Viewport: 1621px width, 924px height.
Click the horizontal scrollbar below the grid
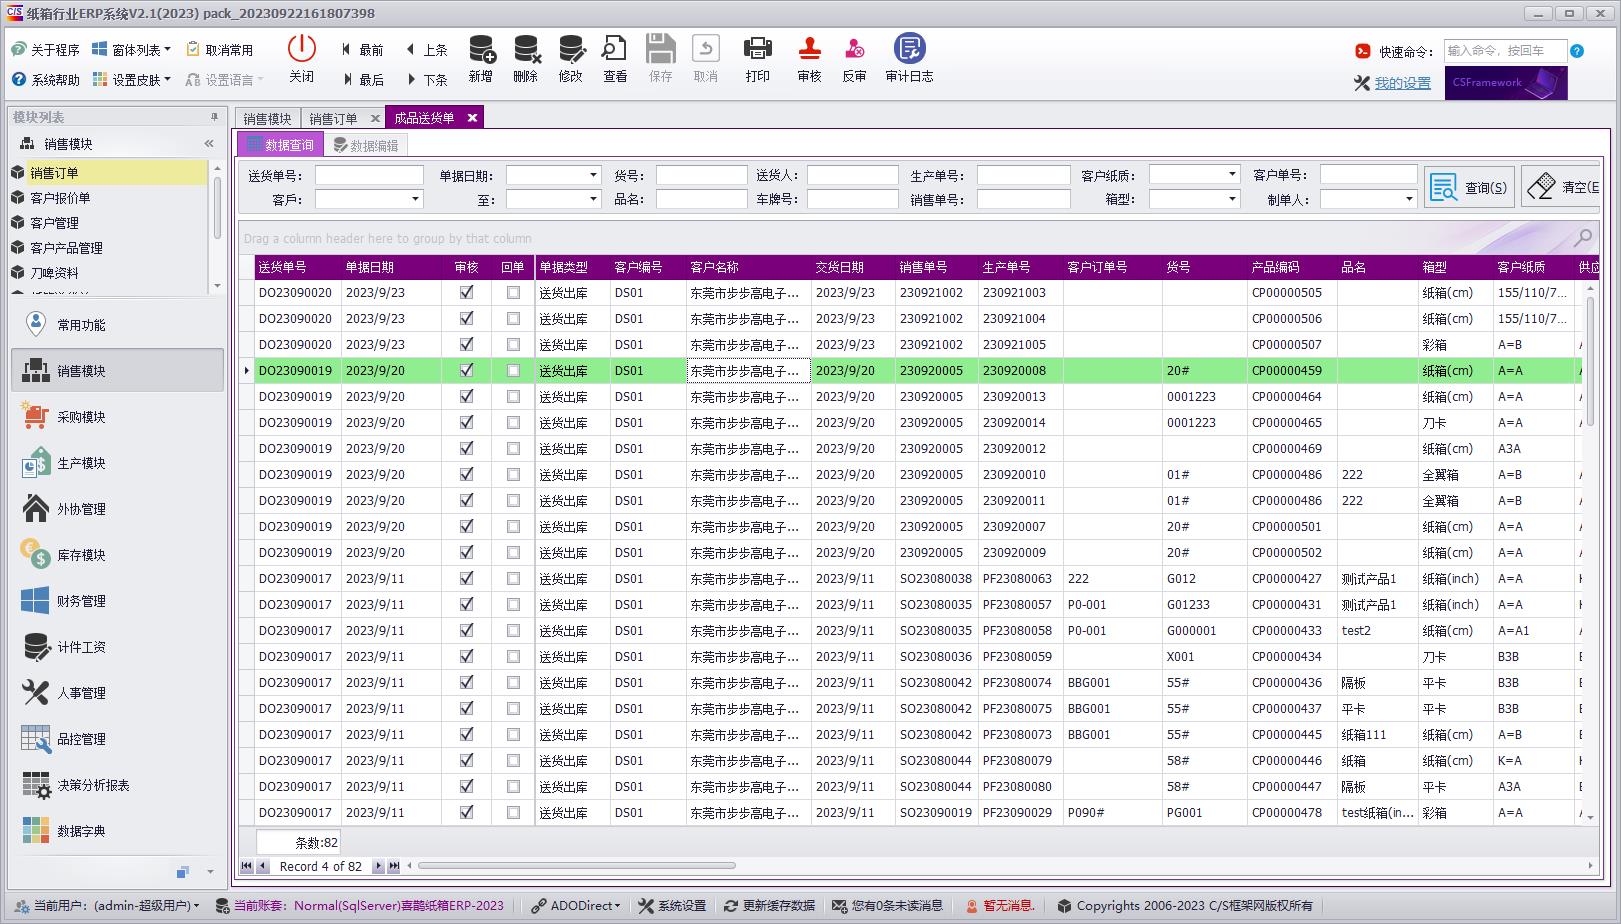click(577, 866)
